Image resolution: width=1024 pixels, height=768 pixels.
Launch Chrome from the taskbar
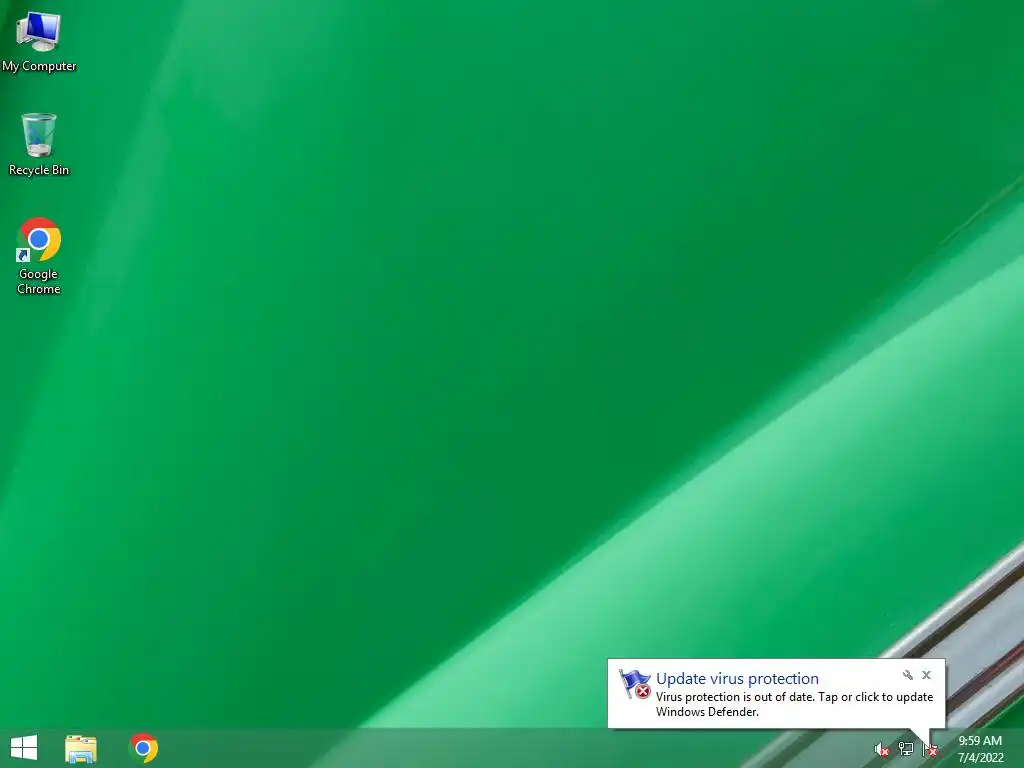point(143,748)
